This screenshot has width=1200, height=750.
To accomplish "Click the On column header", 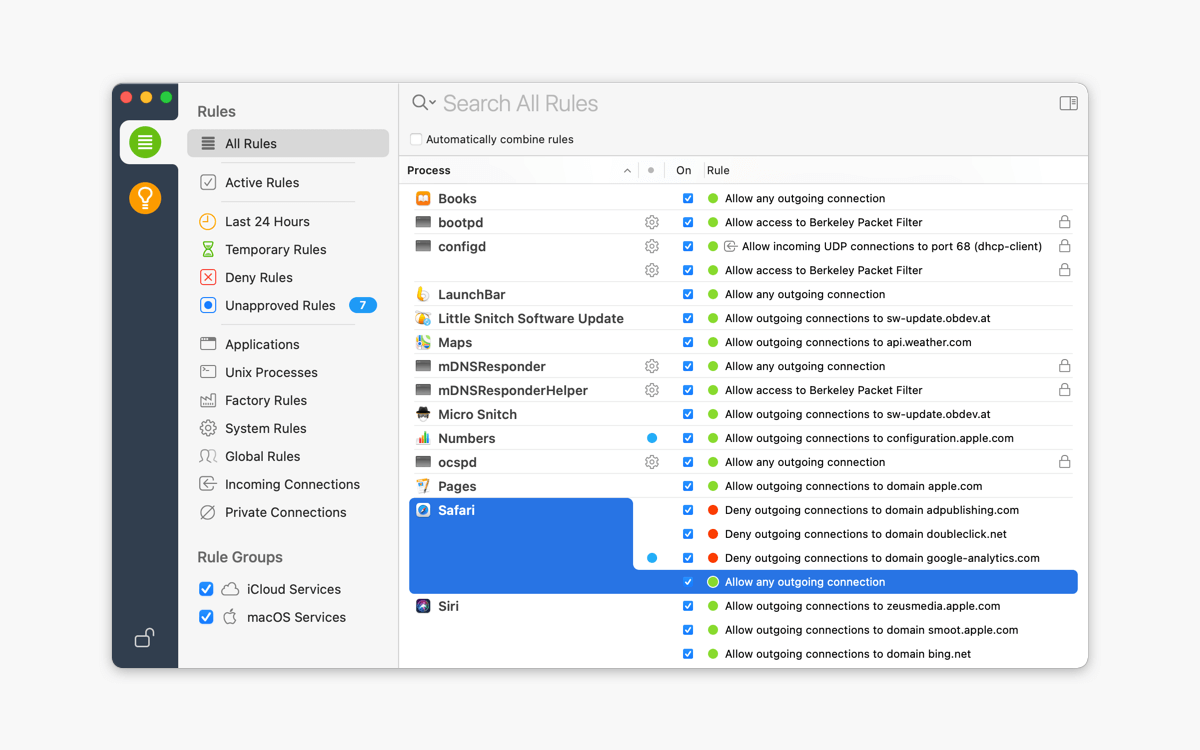I will click(684, 170).
